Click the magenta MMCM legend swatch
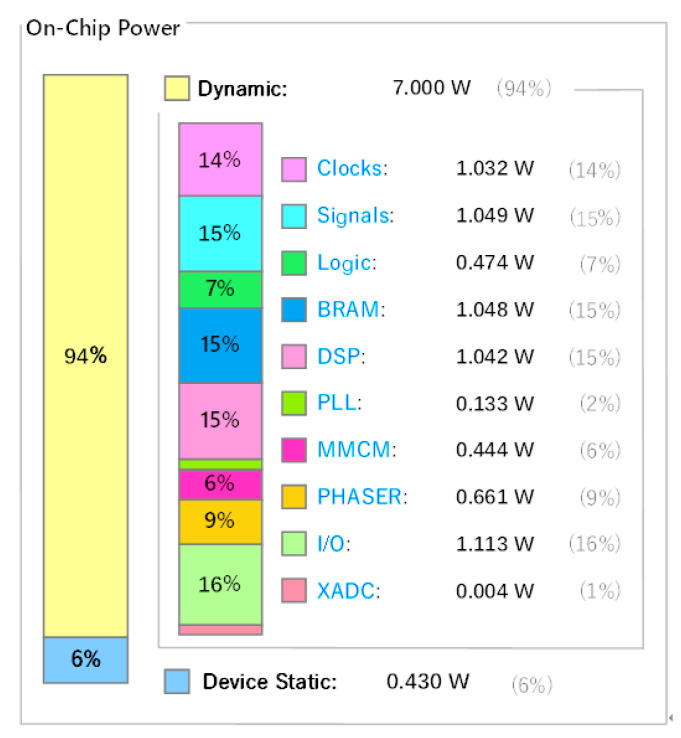The height and width of the screenshot is (738, 681). pos(294,450)
